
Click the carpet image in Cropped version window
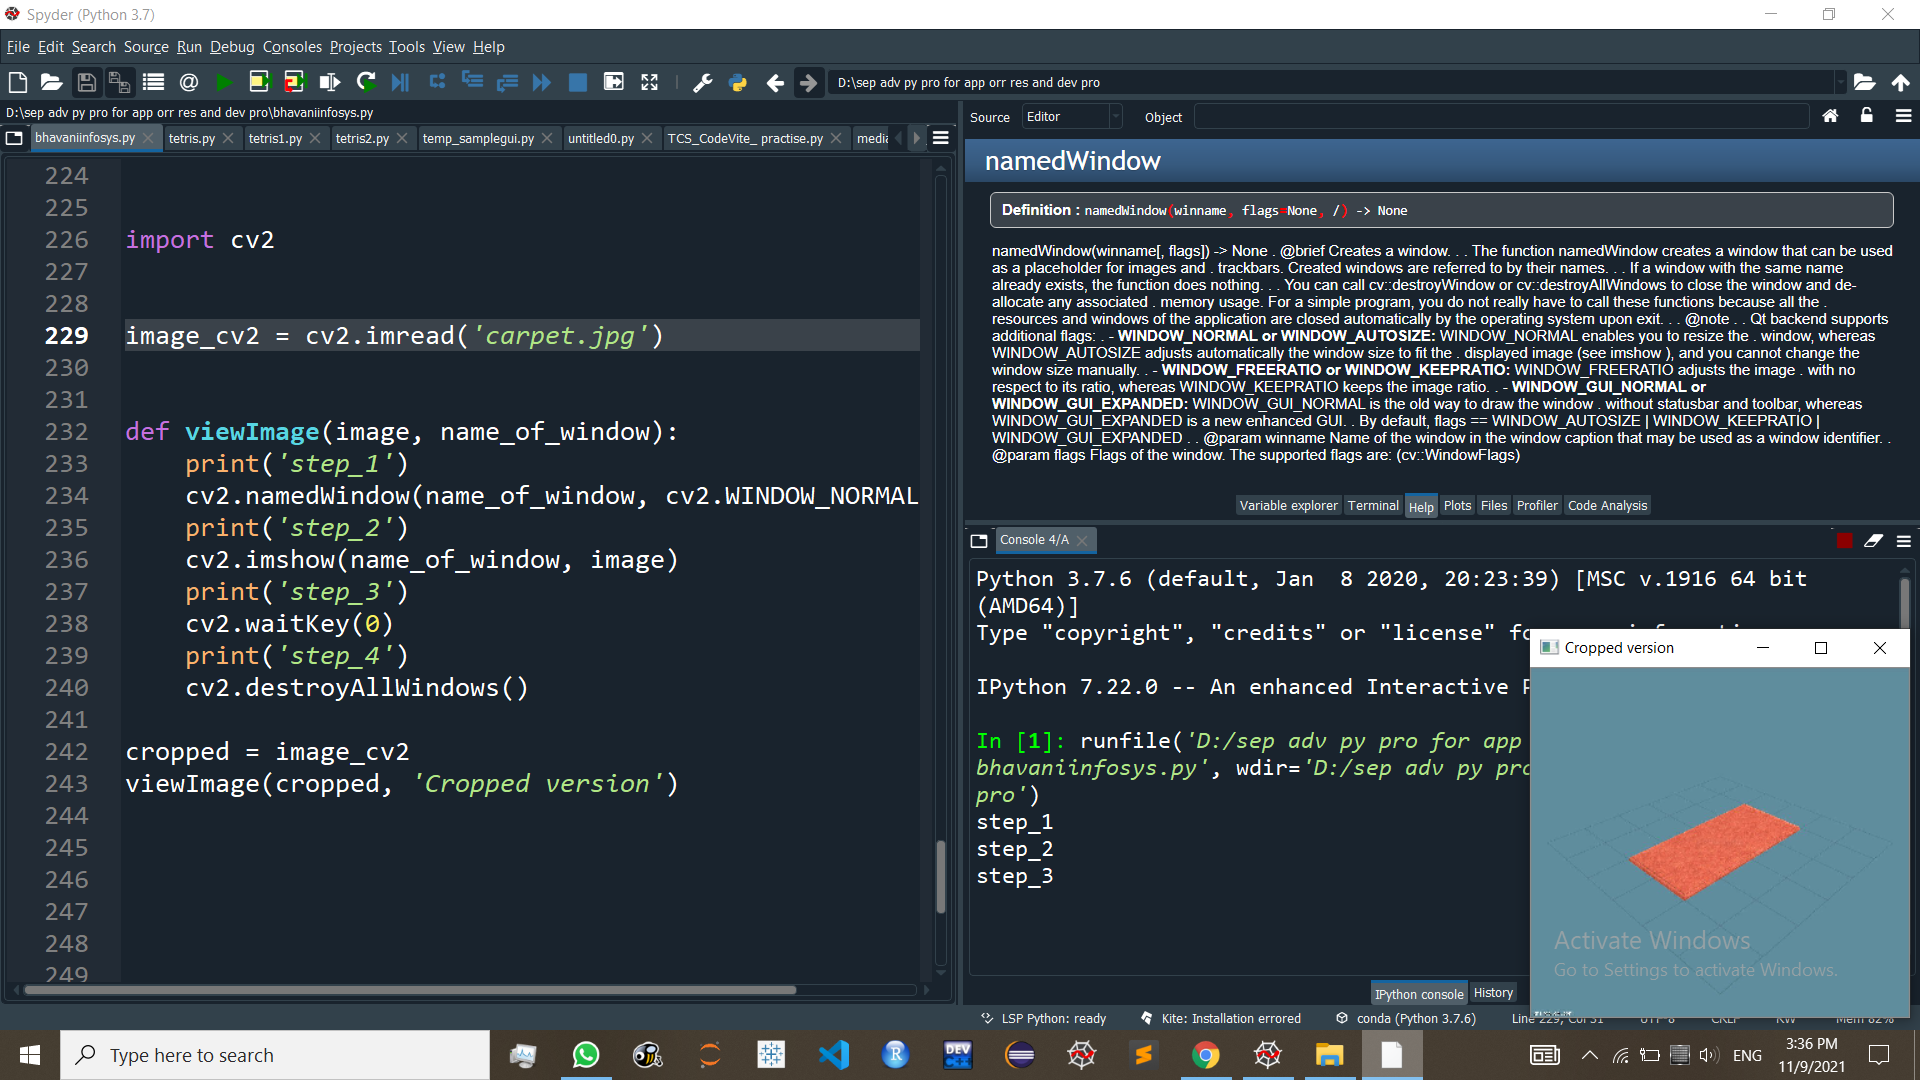pos(1713,851)
